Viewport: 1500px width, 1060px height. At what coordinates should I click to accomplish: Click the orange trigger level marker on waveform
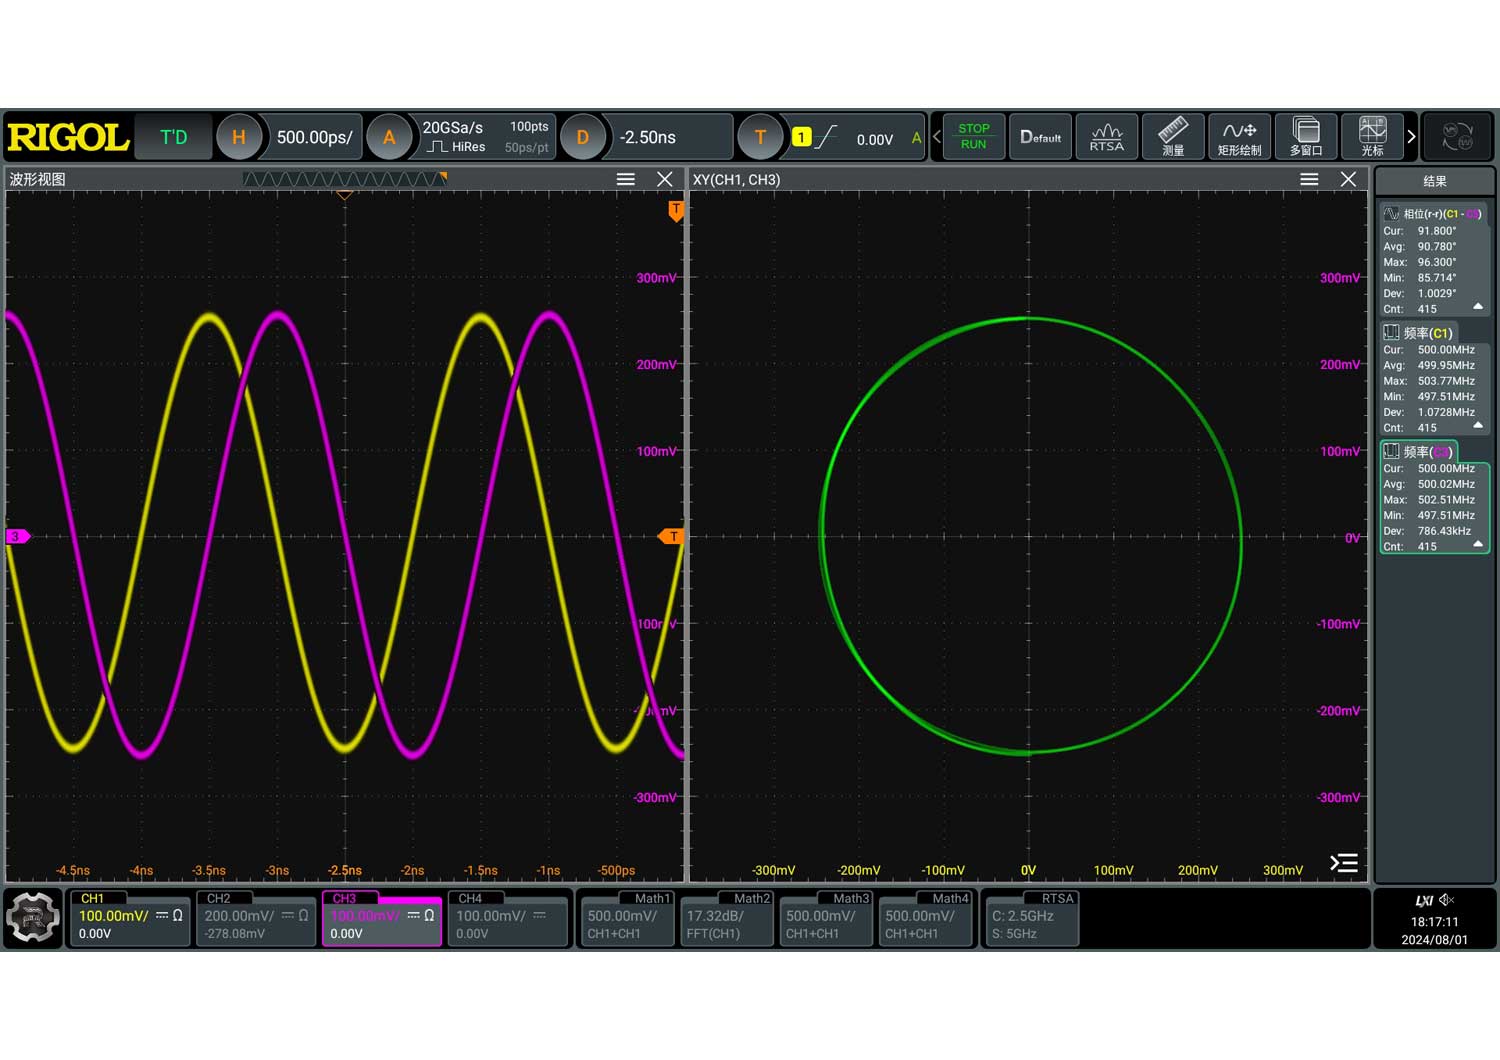pos(671,537)
